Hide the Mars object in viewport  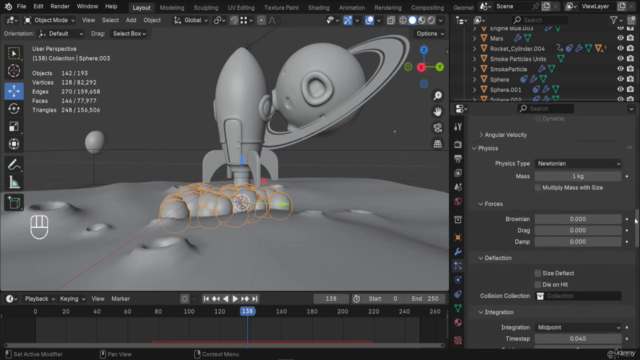(620, 38)
